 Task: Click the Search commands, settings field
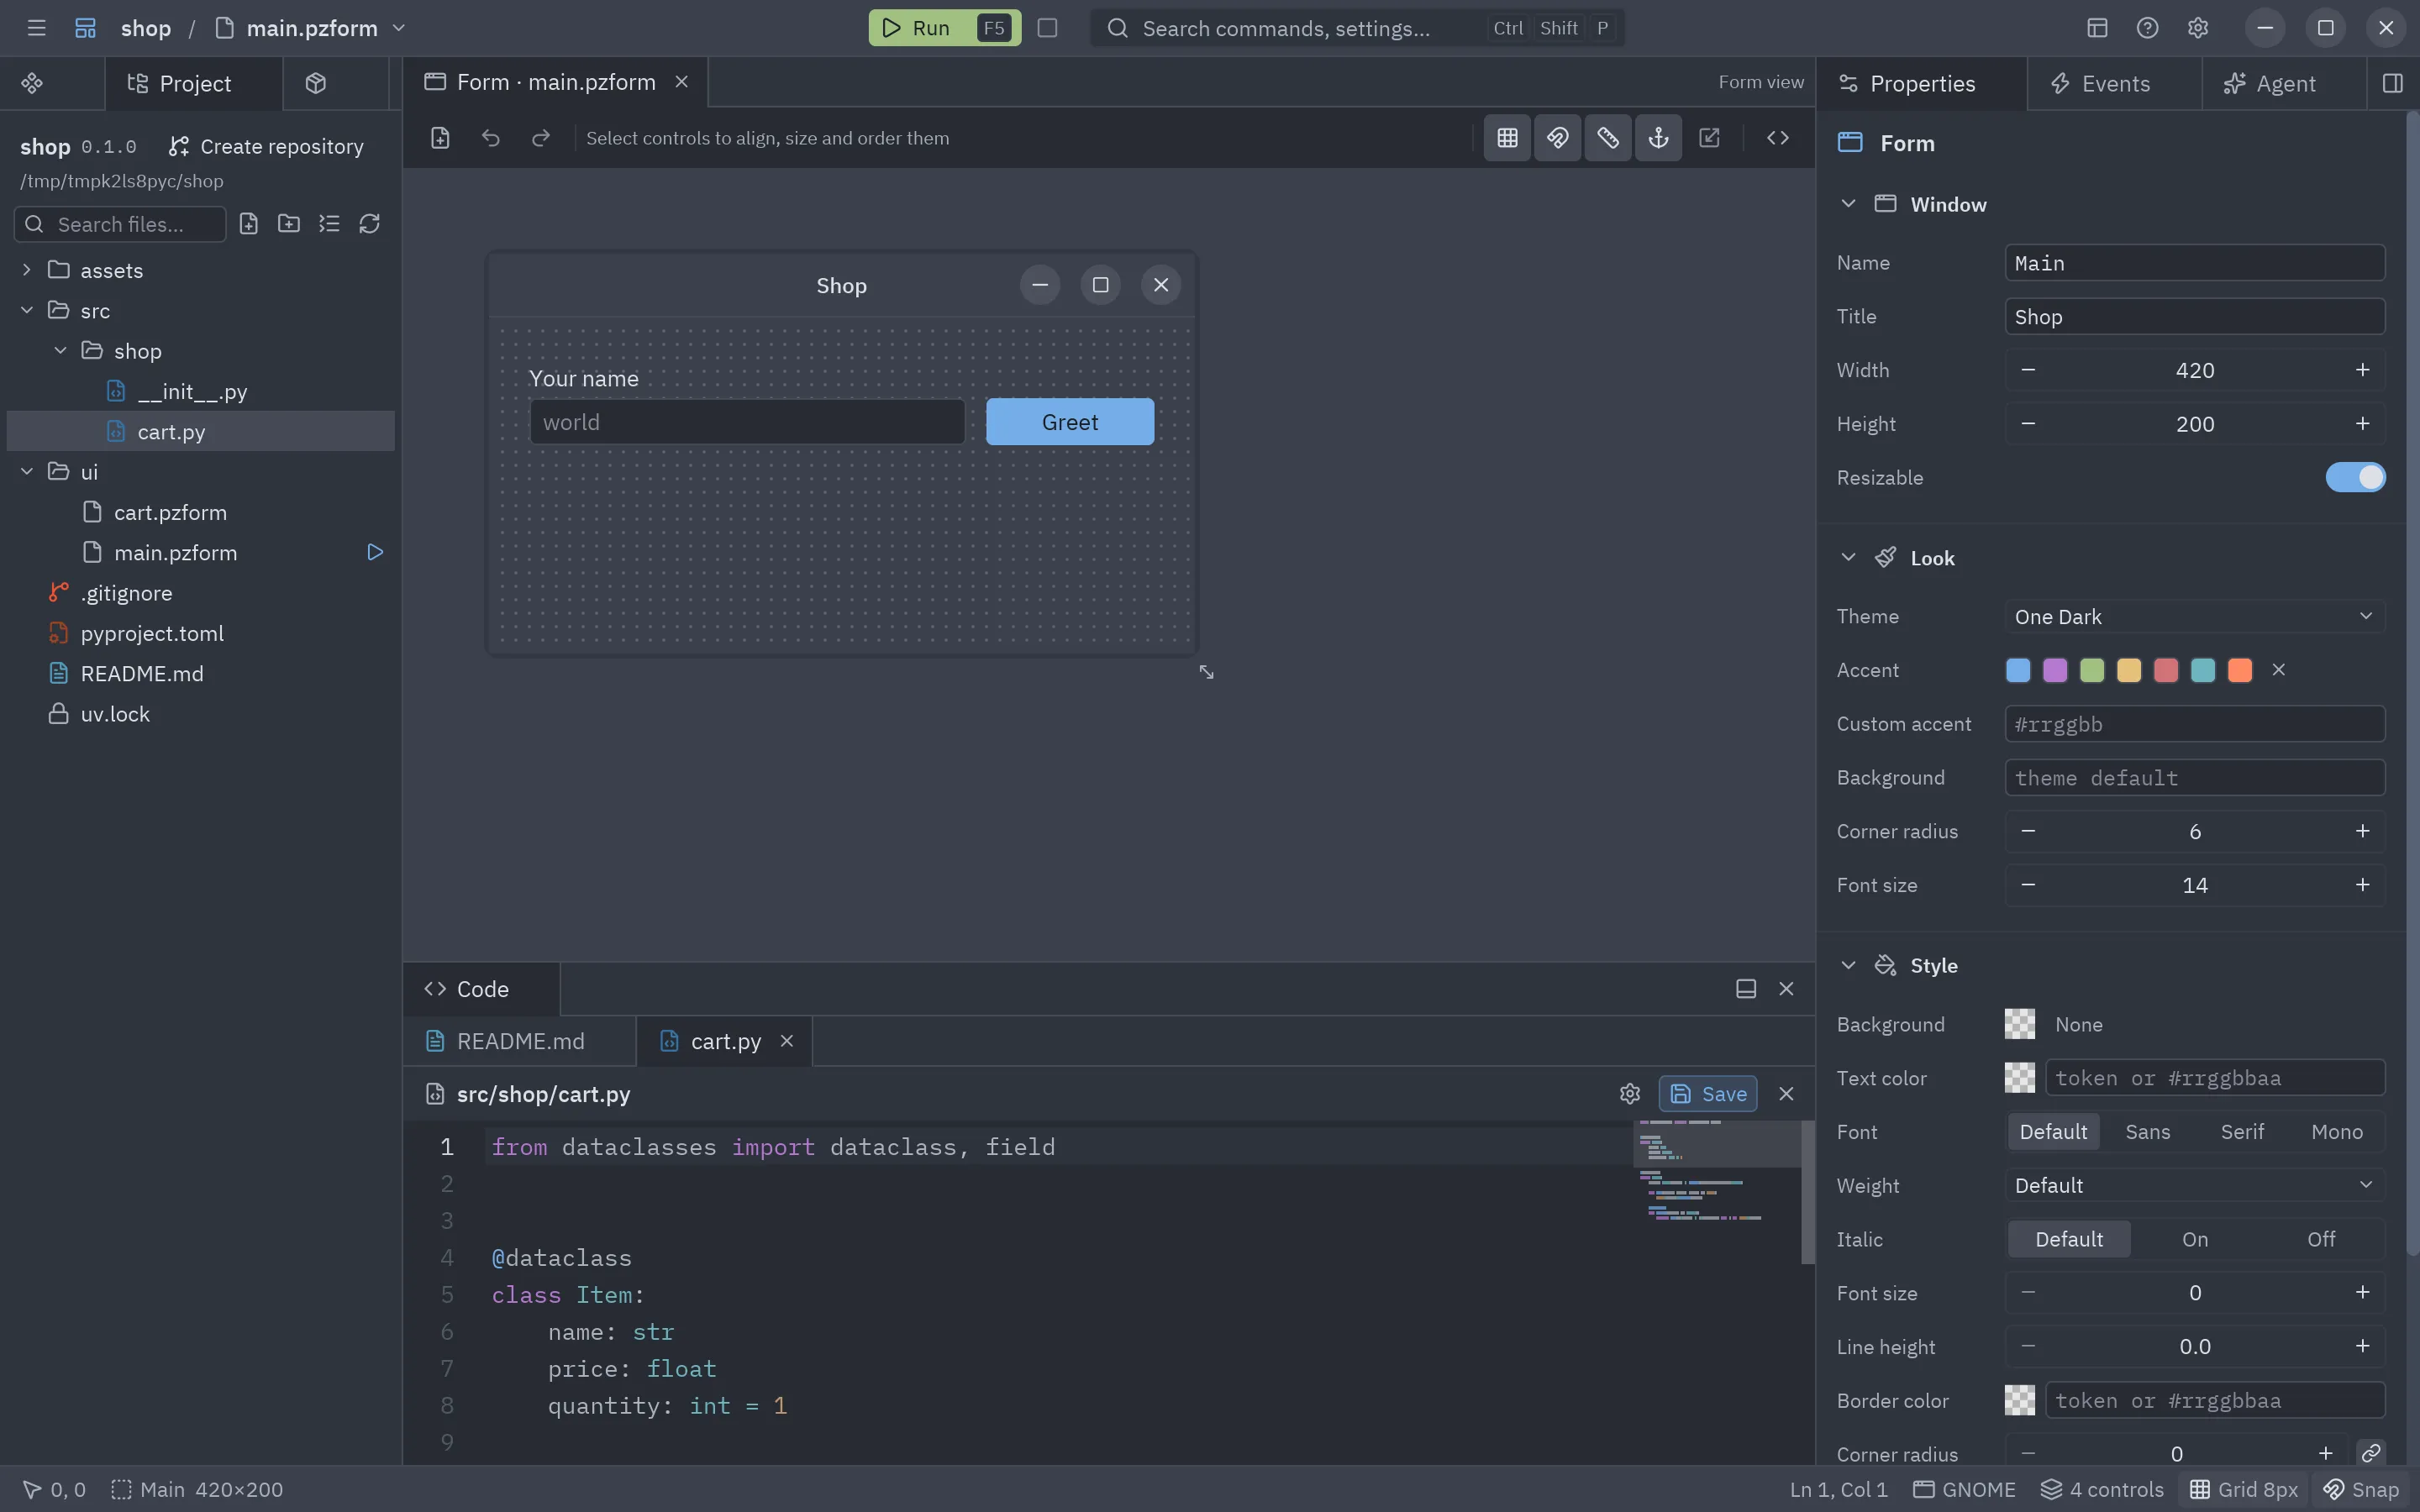click(x=1357, y=28)
